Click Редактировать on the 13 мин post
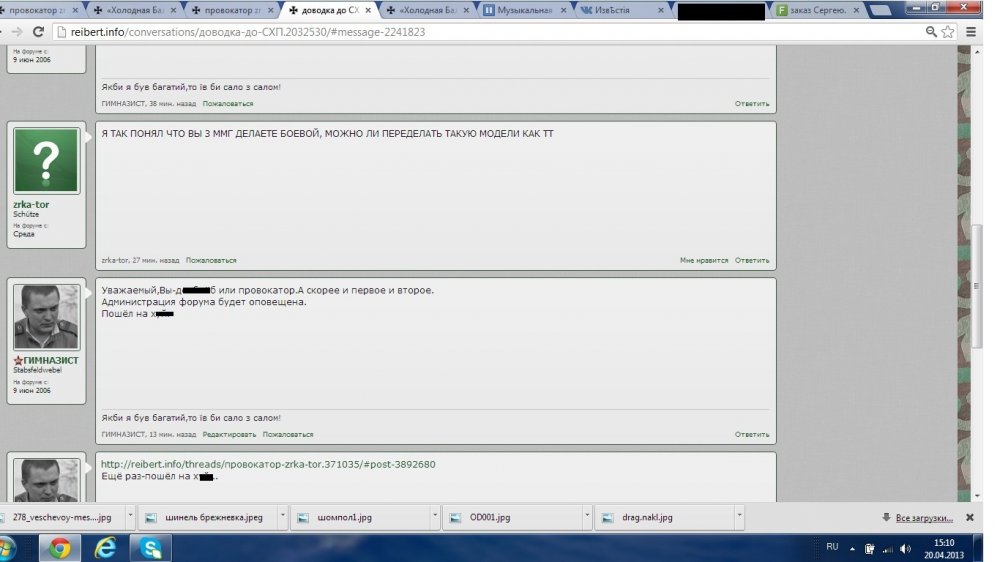 229,434
